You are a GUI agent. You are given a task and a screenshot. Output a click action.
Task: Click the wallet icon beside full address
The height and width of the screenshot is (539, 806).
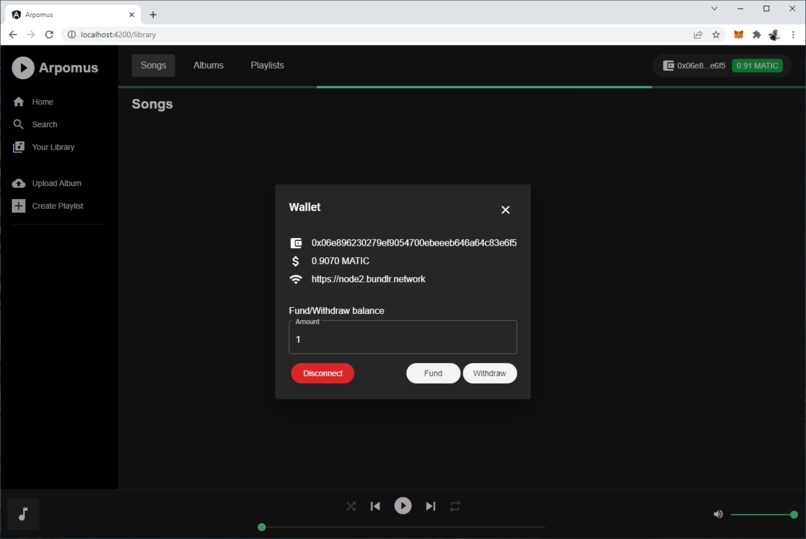(x=296, y=243)
